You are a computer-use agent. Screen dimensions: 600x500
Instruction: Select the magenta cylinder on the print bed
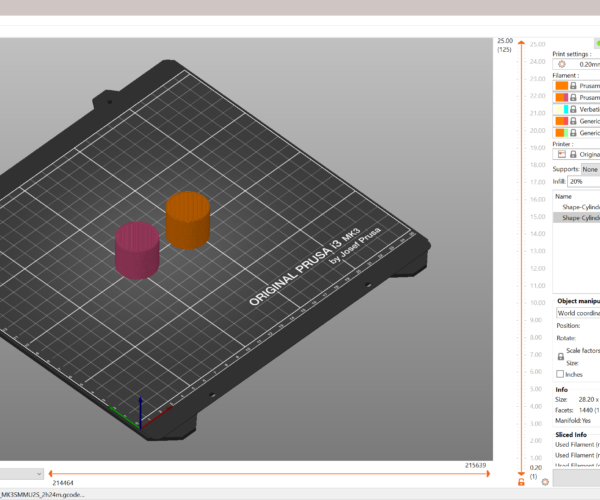137,251
